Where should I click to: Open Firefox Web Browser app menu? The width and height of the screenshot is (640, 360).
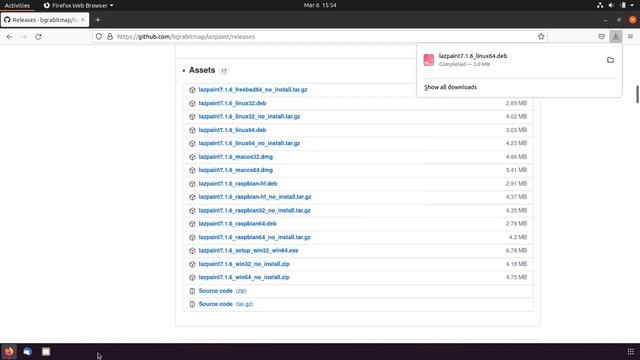click(78, 5)
